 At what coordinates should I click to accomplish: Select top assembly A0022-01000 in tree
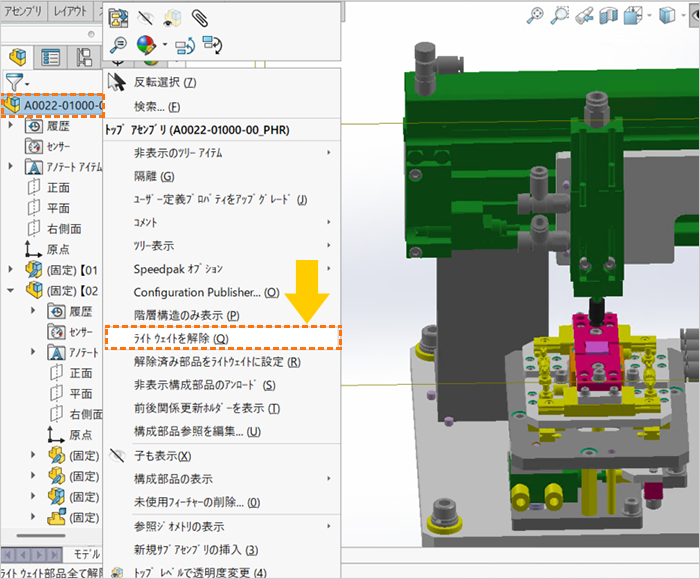click(53, 105)
